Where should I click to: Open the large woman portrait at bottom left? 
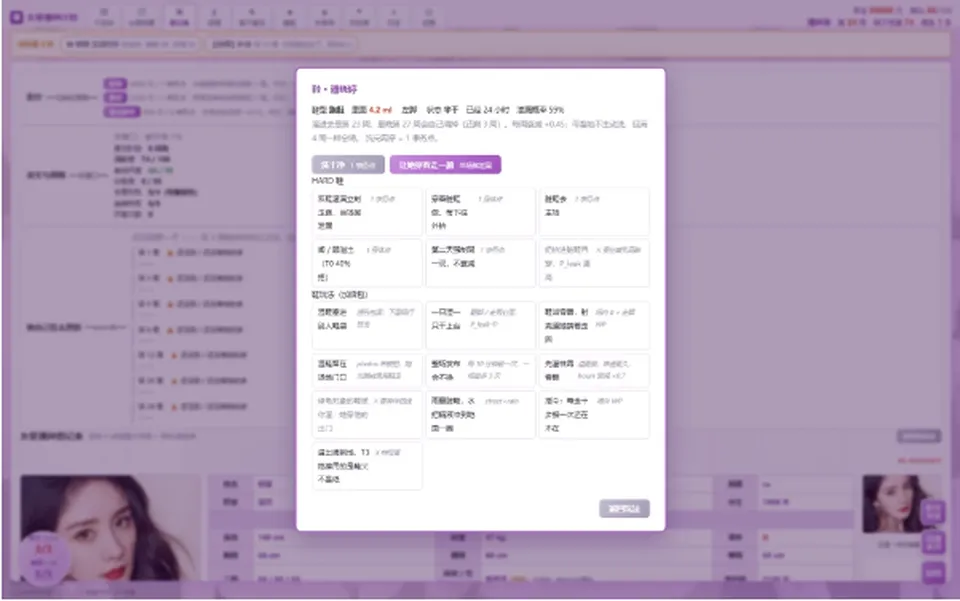110,528
